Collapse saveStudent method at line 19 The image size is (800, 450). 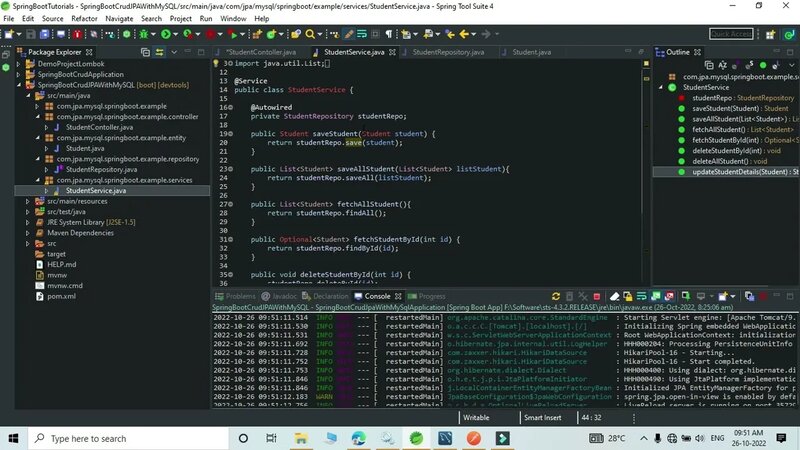(231, 134)
